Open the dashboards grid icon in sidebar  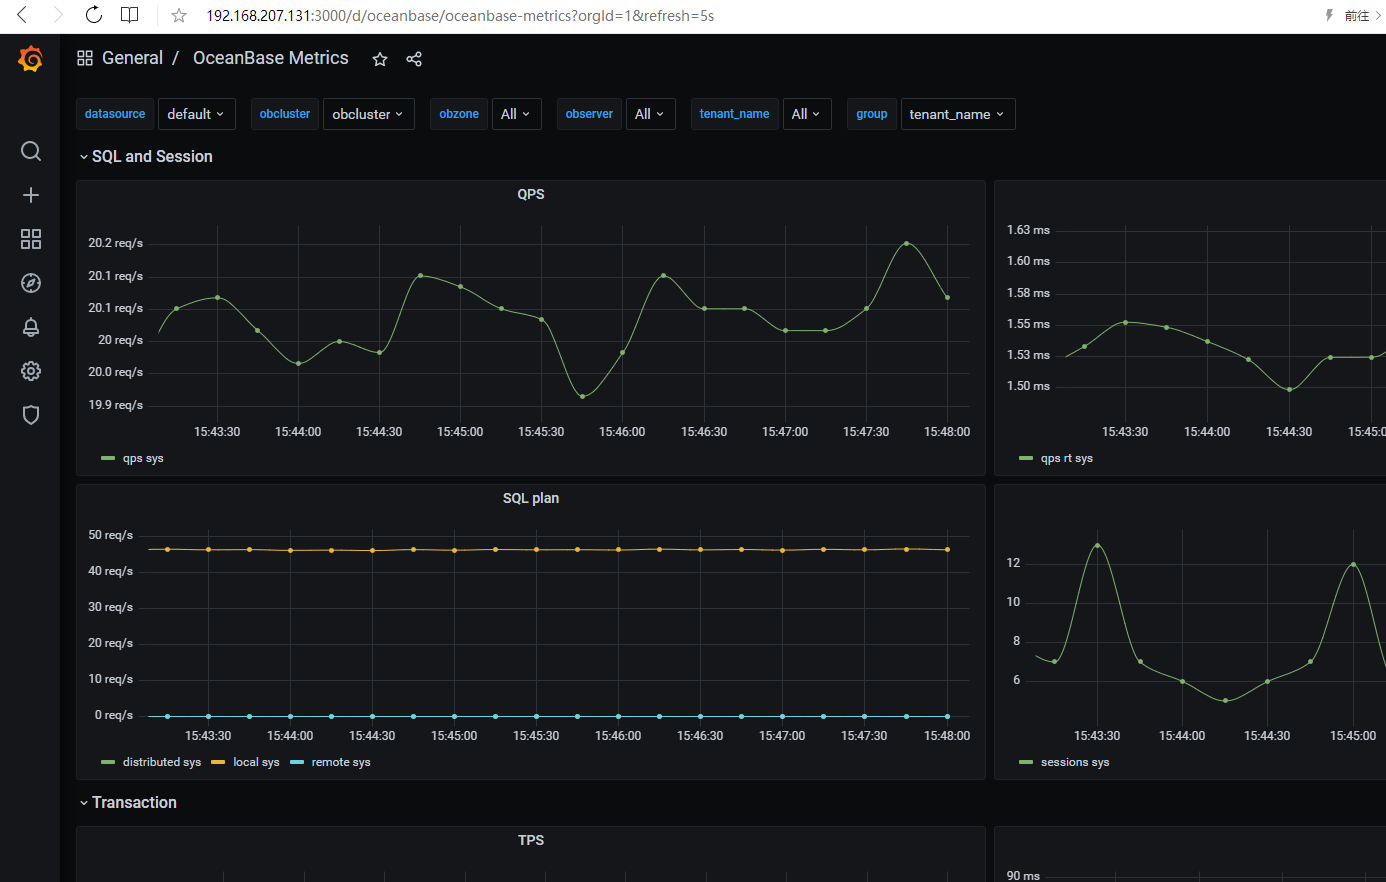(31, 239)
